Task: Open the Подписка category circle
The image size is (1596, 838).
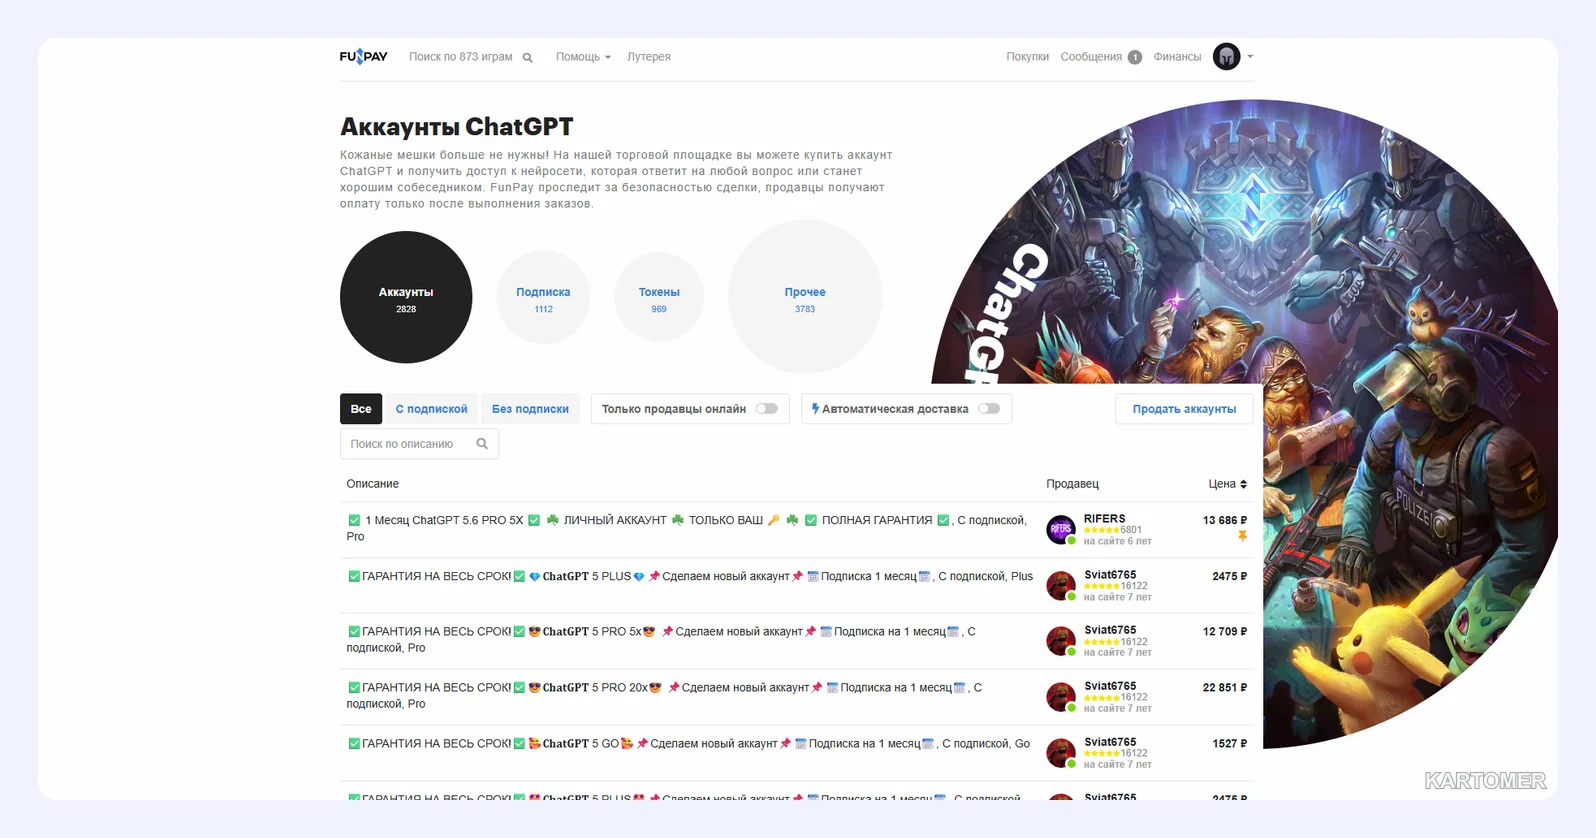Action: (543, 297)
